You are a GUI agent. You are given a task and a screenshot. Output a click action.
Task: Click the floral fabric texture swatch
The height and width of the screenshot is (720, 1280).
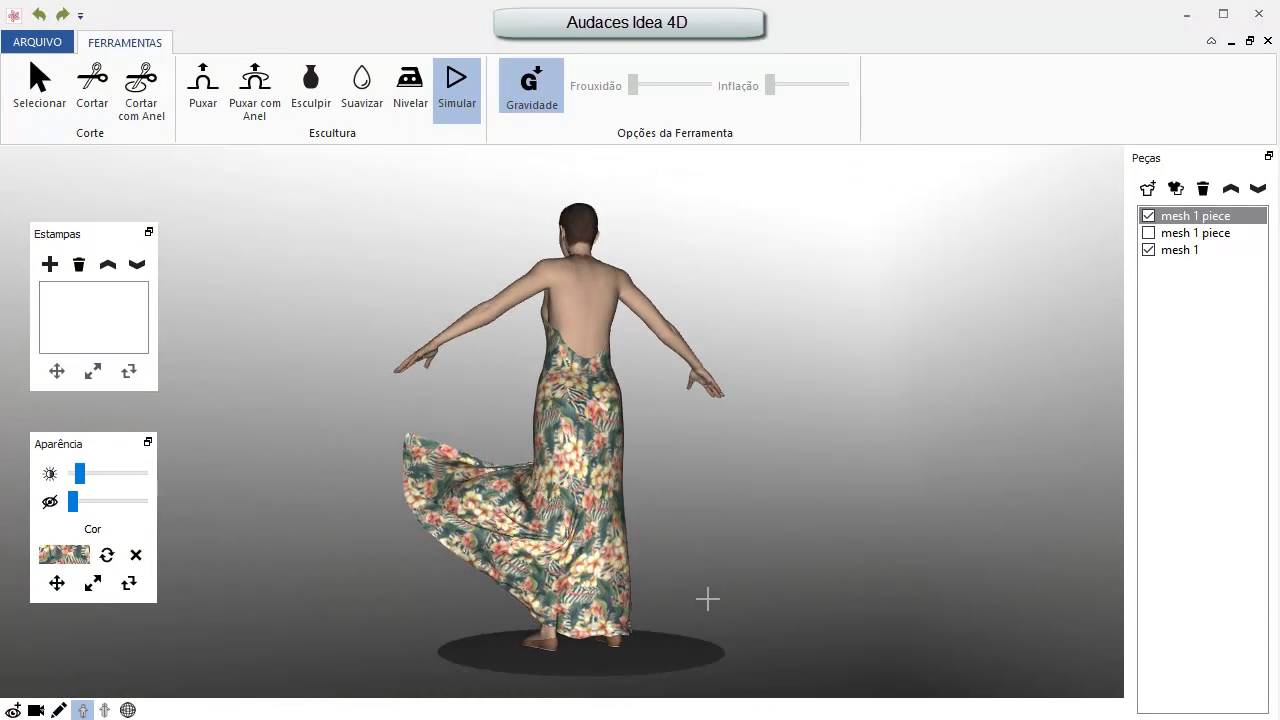(64, 555)
